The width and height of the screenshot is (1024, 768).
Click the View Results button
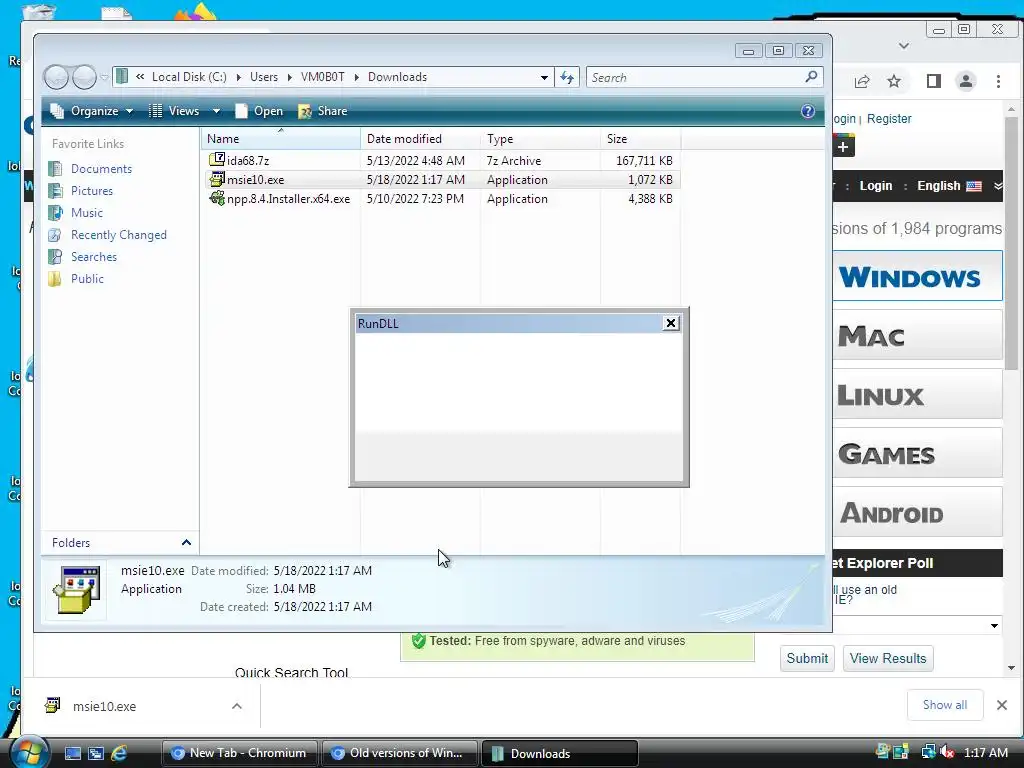coord(888,658)
